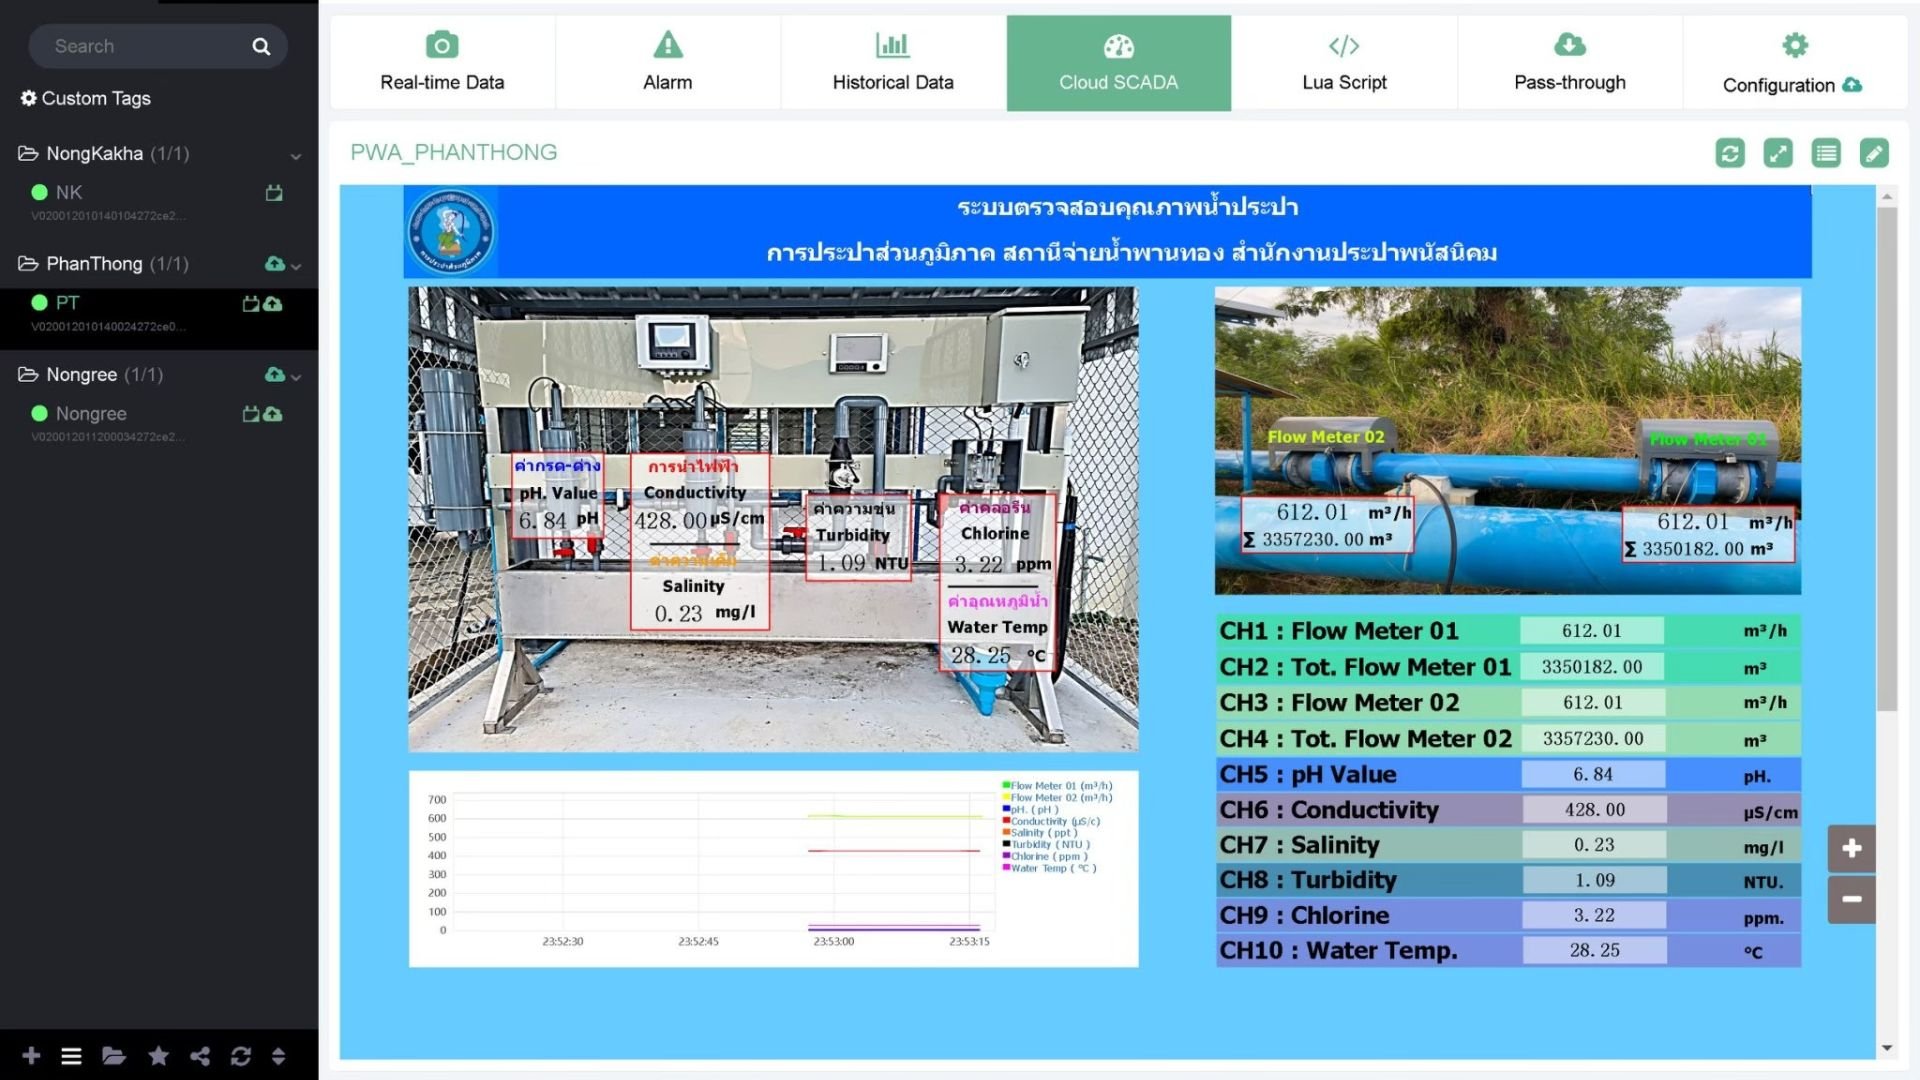Click the sort arrows icon in sidebar footer
The width and height of the screenshot is (1920, 1080).
pos(279,1056)
